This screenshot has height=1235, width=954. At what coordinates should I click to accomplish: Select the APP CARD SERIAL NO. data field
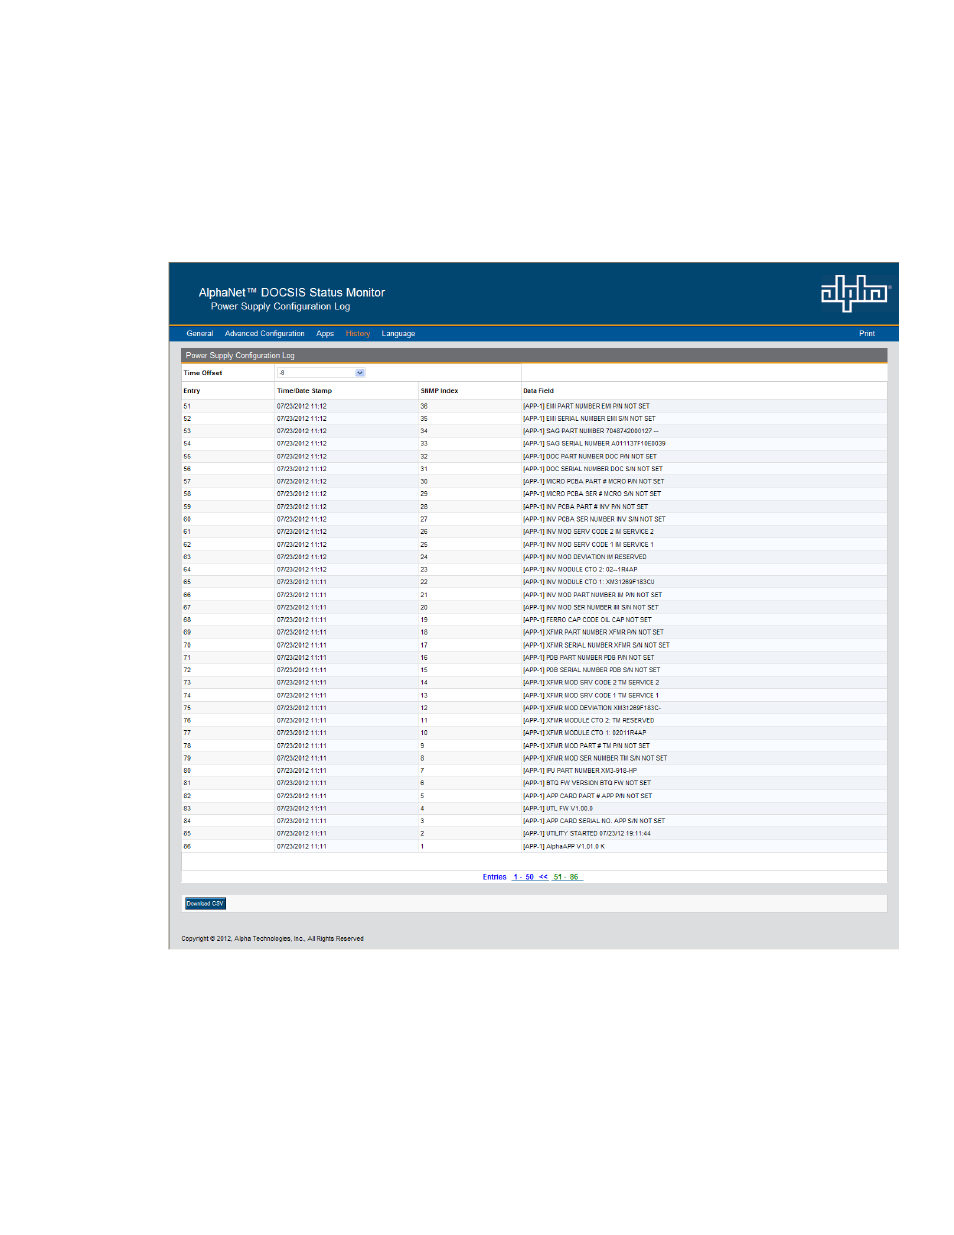594,821
